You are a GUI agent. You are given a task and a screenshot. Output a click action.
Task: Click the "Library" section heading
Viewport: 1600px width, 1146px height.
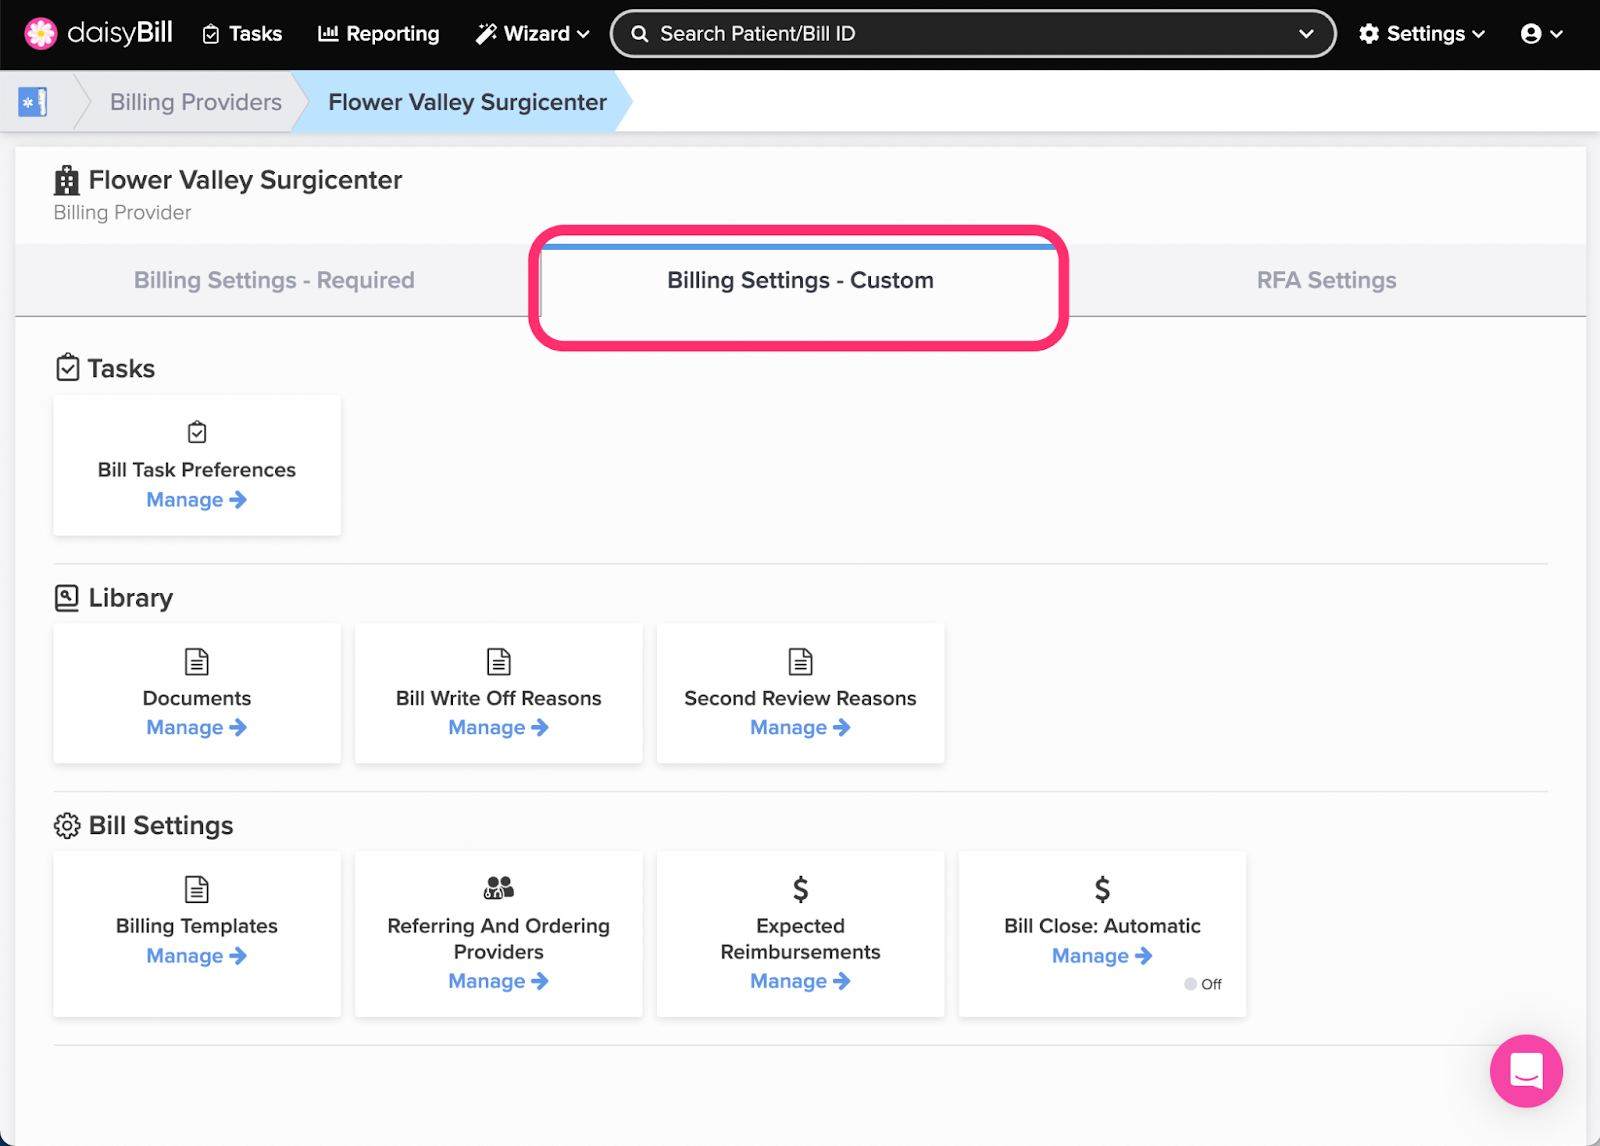(130, 598)
